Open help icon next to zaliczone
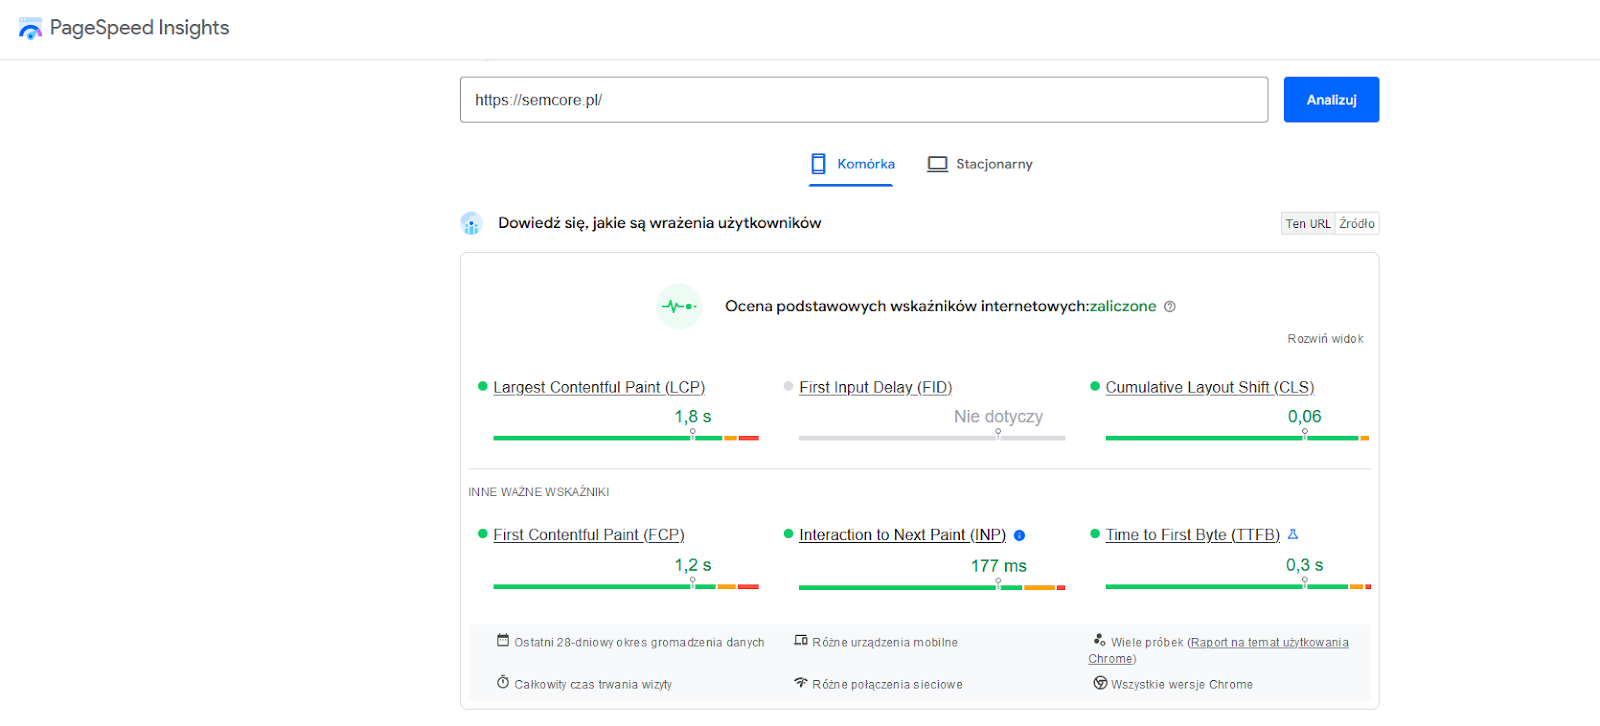 (x=1170, y=307)
